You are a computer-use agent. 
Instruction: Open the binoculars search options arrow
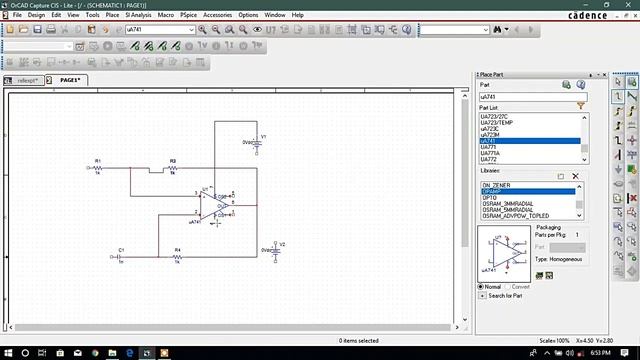[x=507, y=29]
